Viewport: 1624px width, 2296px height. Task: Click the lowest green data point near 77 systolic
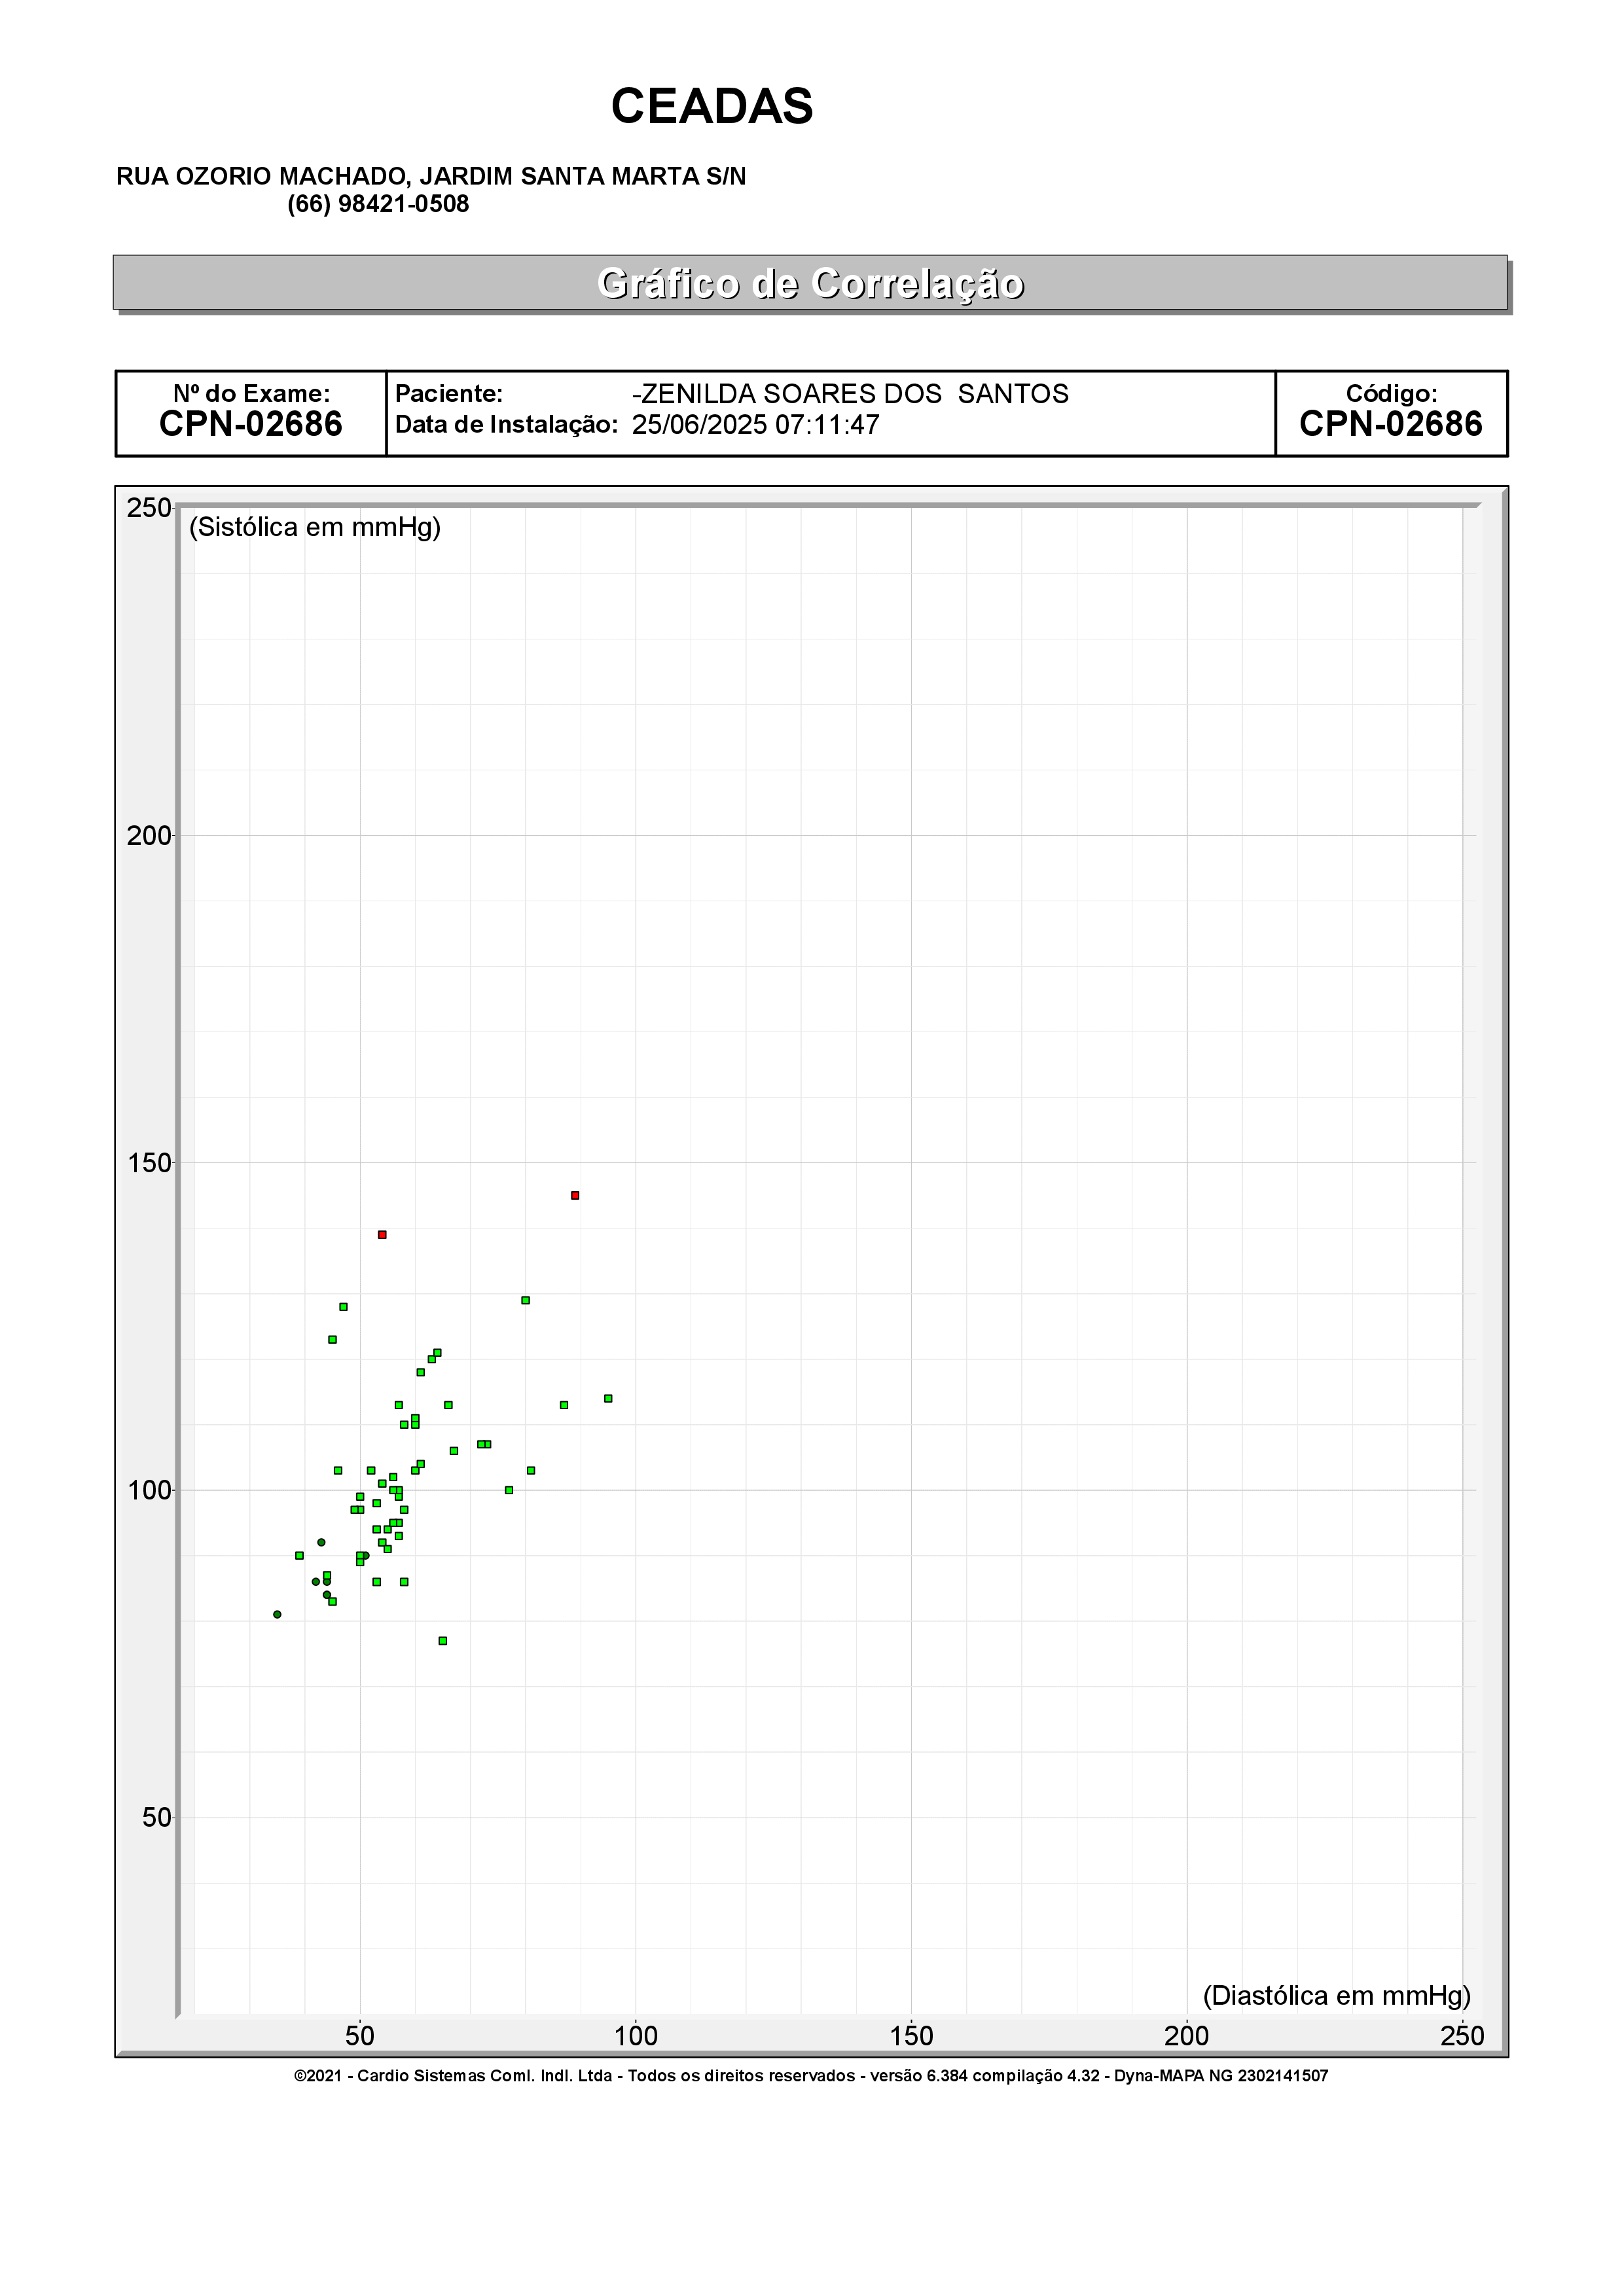point(443,1641)
